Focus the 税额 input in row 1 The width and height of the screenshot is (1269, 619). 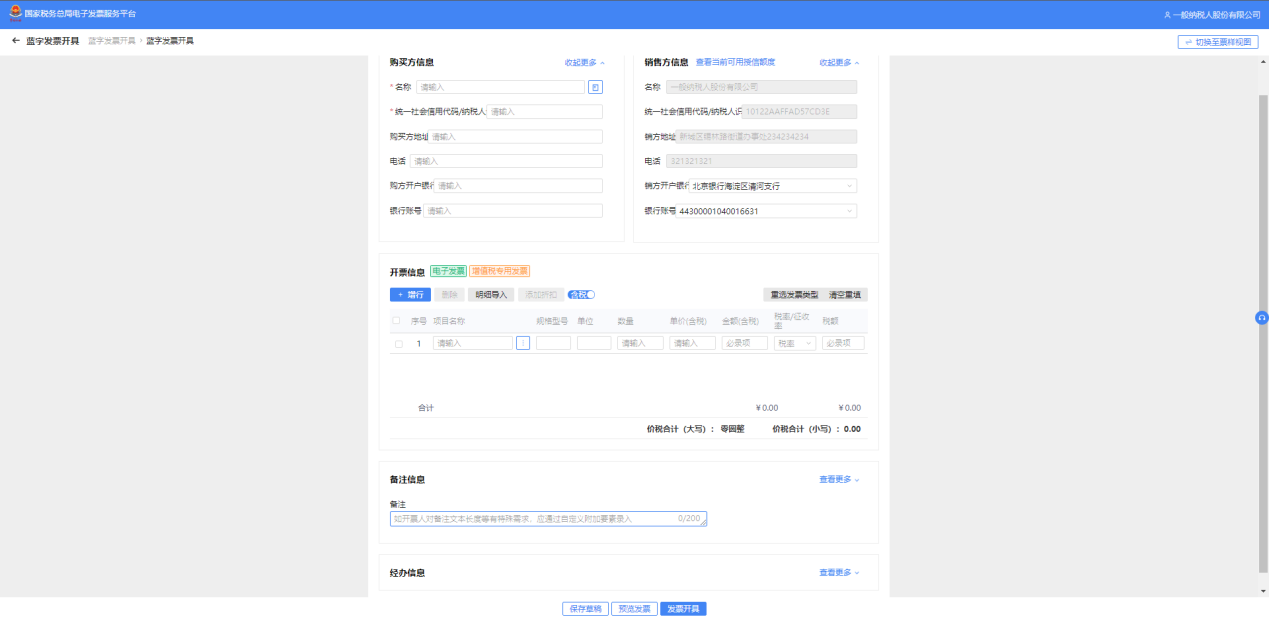843,343
